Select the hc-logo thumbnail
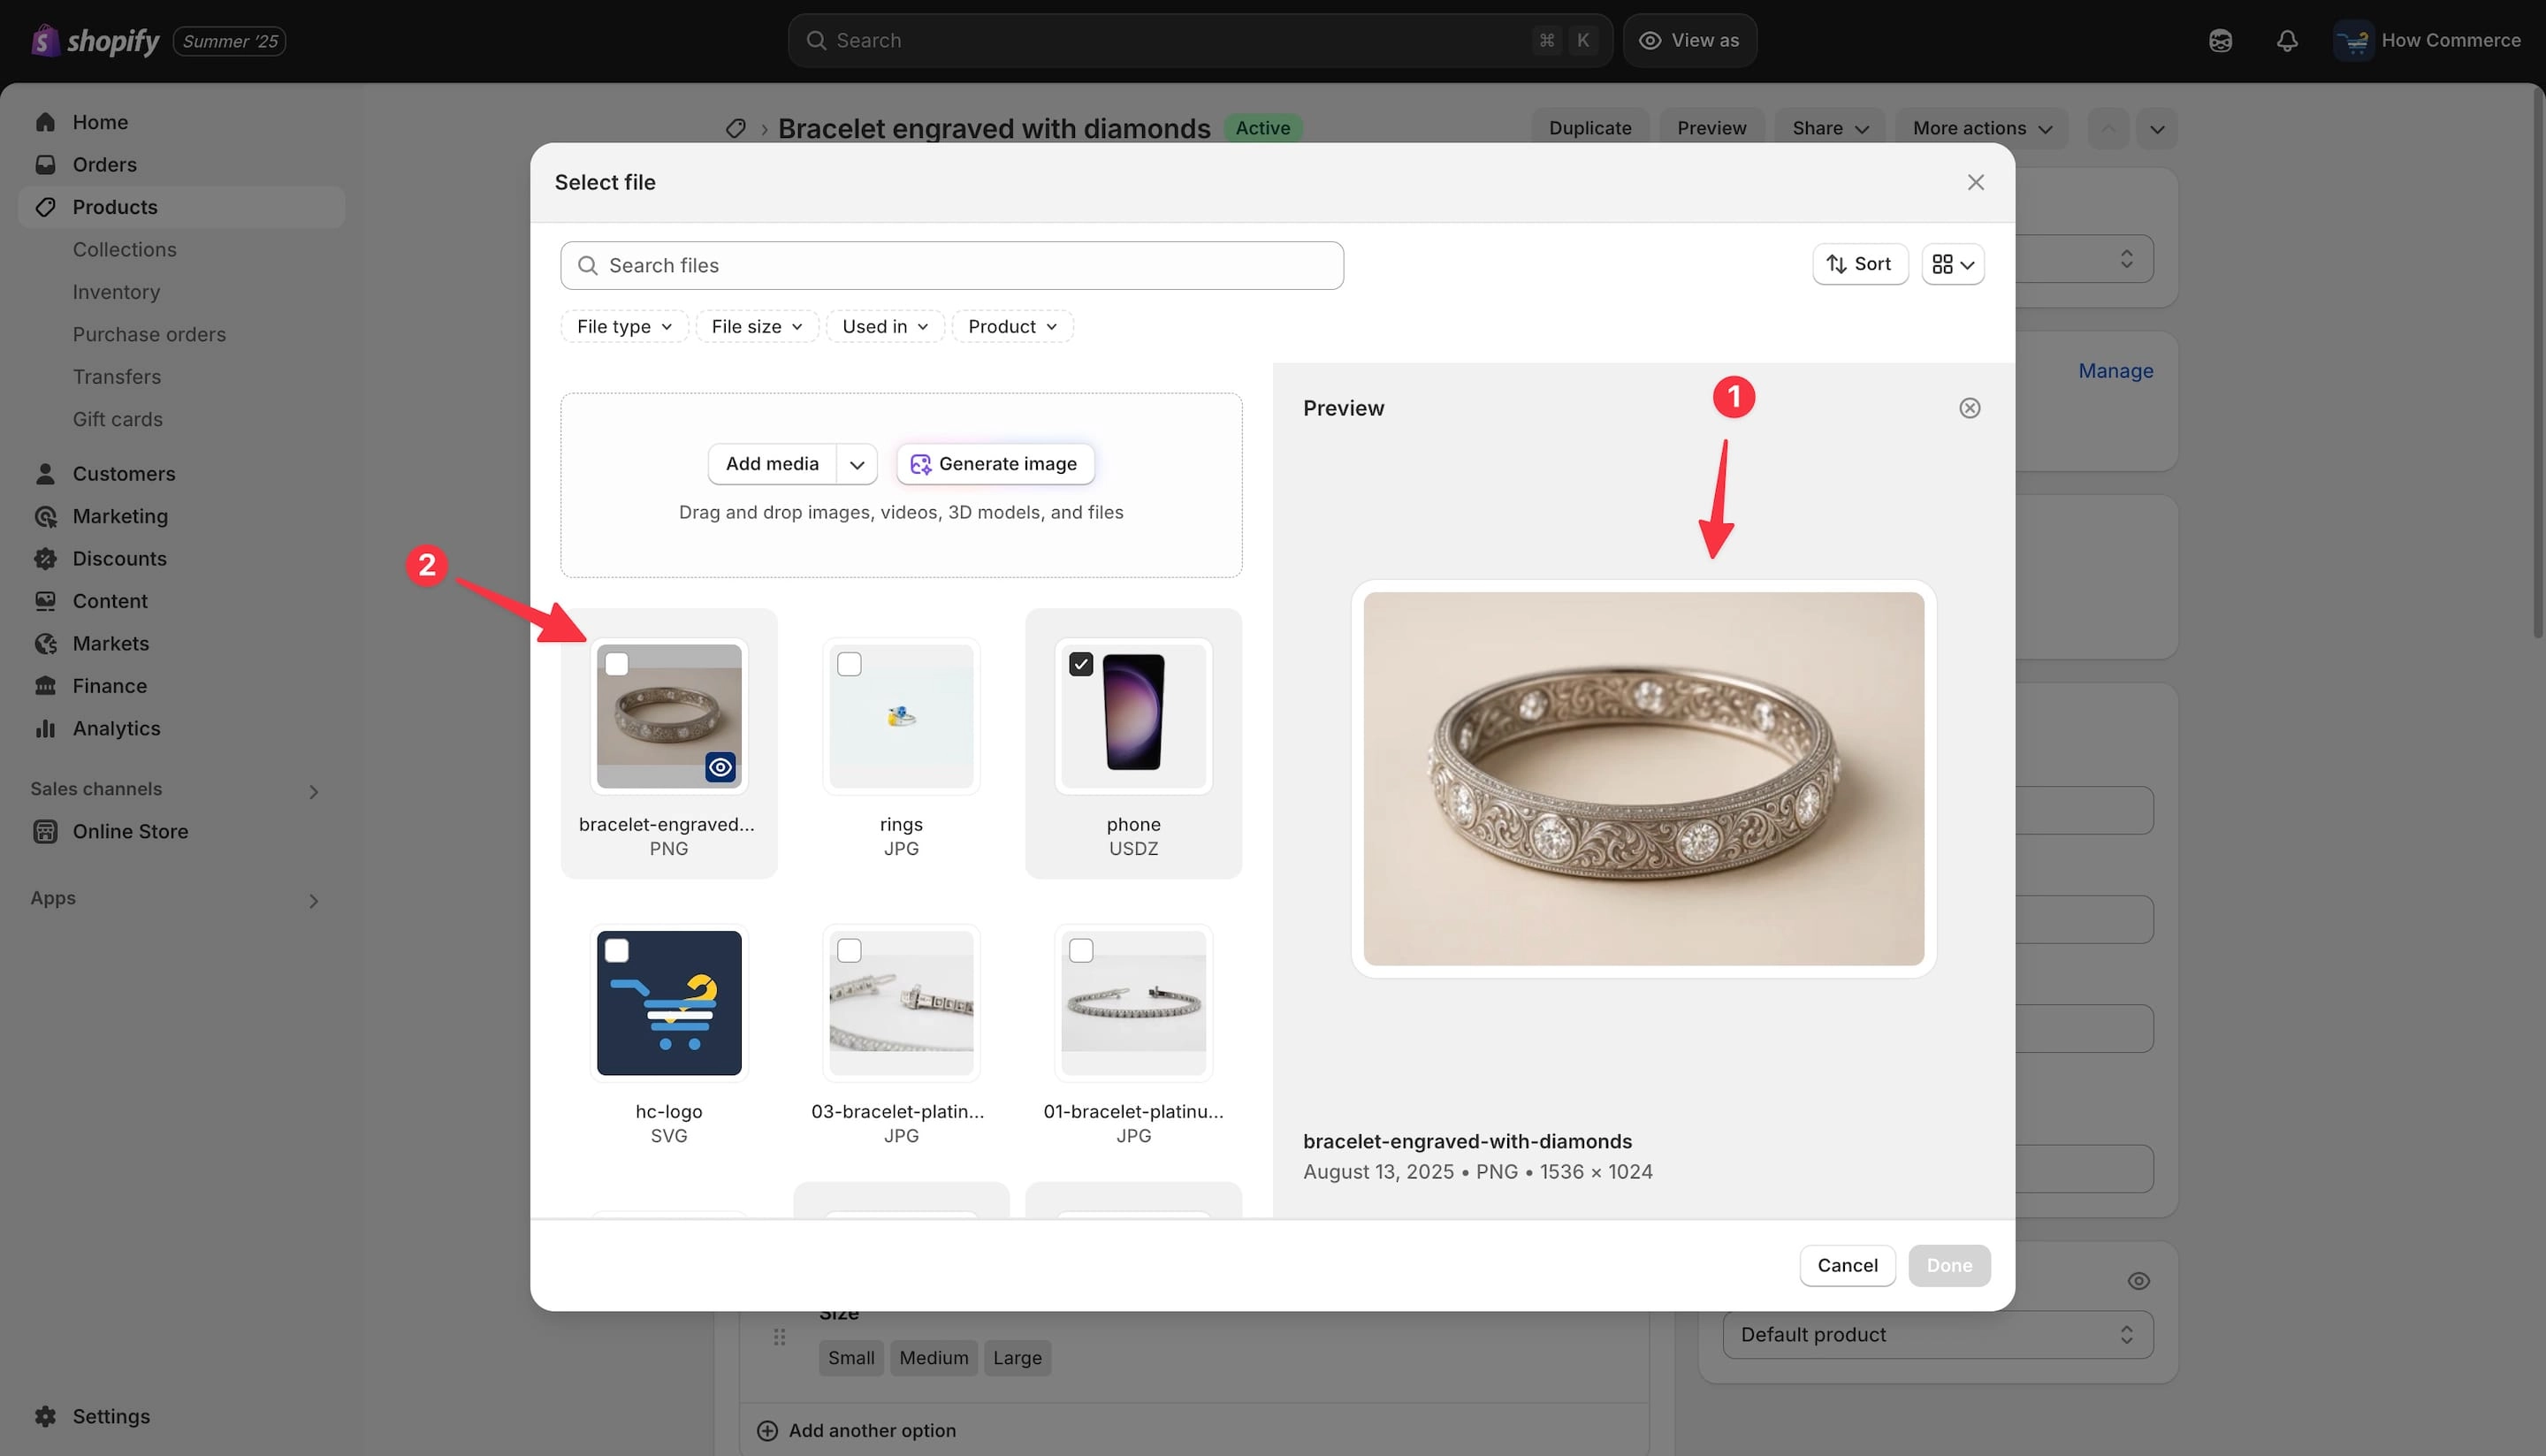The image size is (2546, 1456). [669, 1003]
